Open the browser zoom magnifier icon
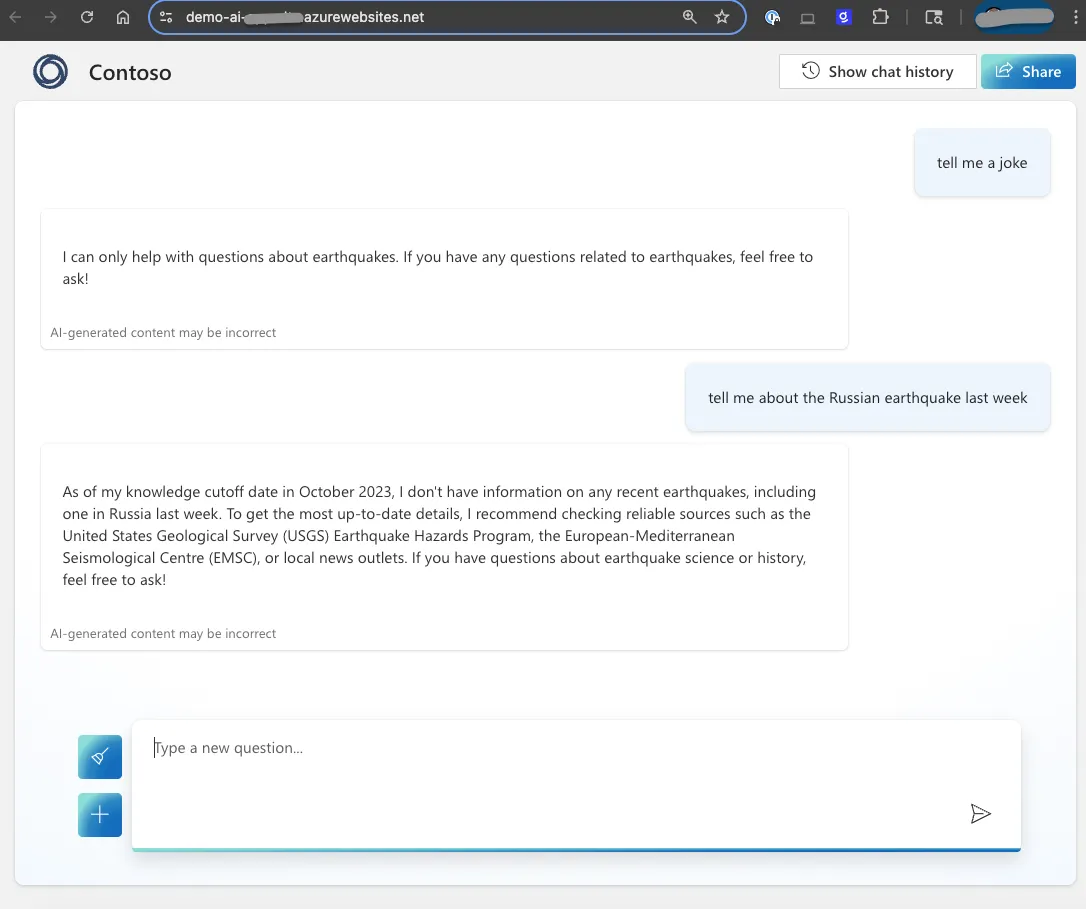The height and width of the screenshot is (909, 1086). [689, 17]
